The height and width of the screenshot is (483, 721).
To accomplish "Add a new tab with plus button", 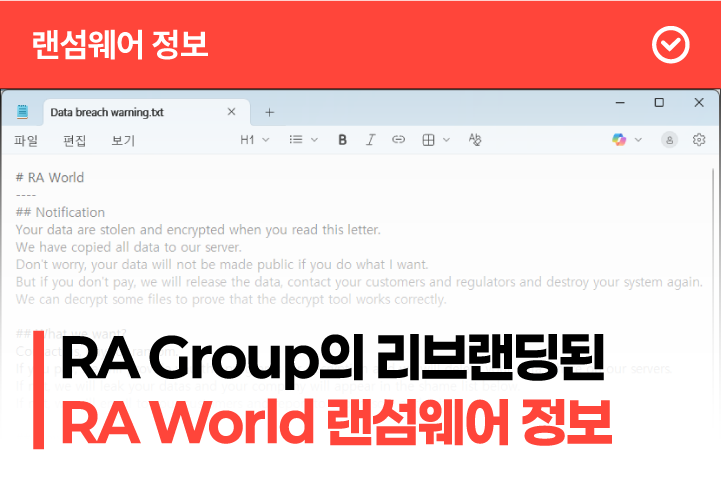I will click(269, 112).
